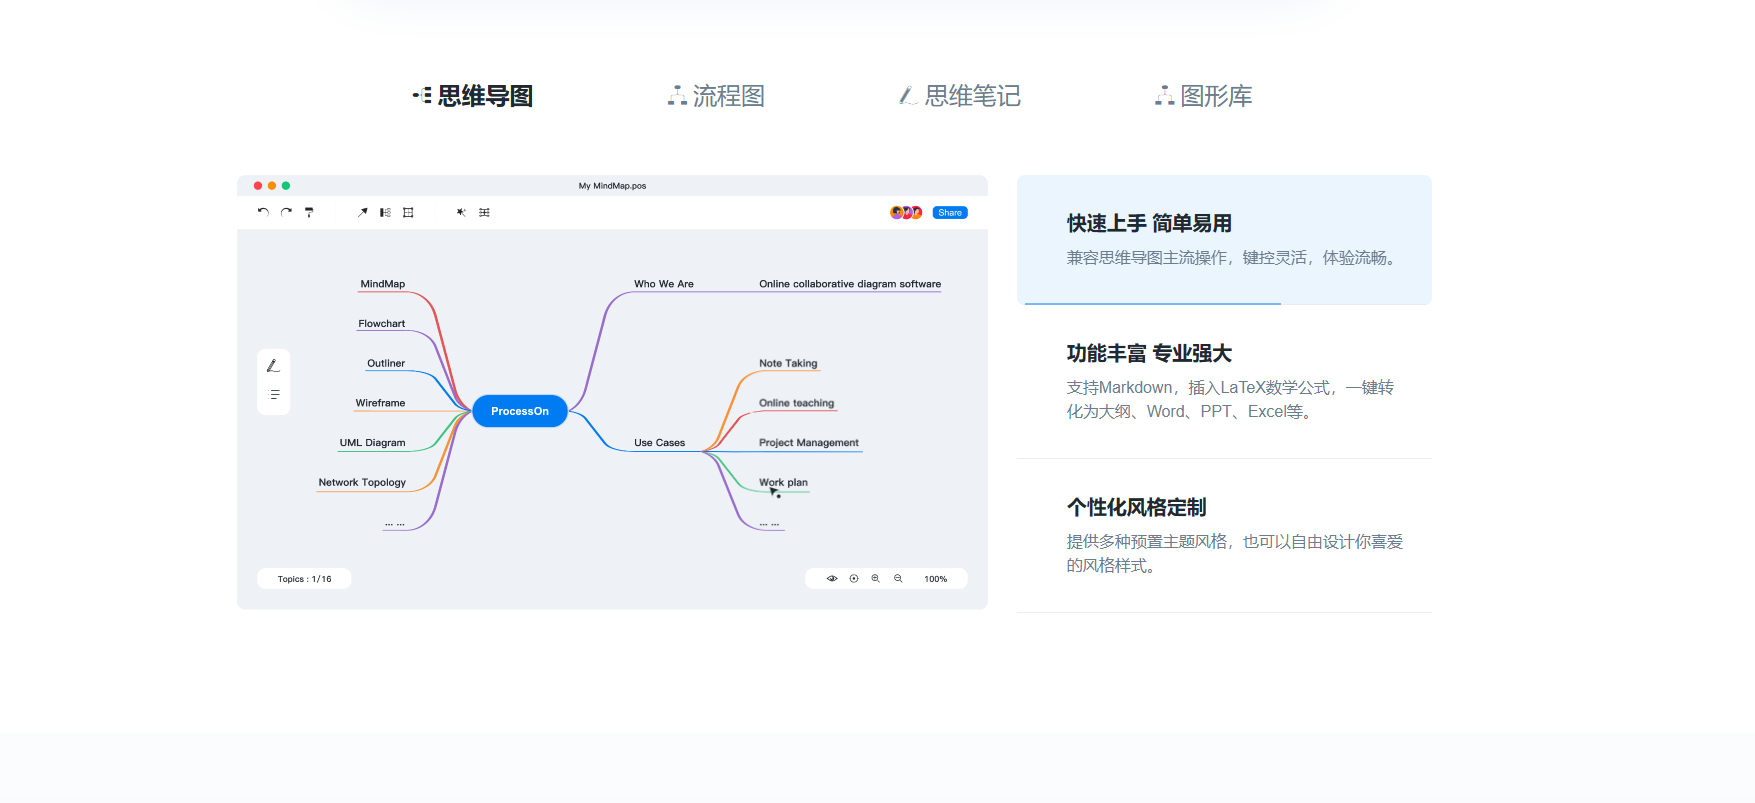
Task: Click the zoom out magnifier icon
Action: coord(898,579)
